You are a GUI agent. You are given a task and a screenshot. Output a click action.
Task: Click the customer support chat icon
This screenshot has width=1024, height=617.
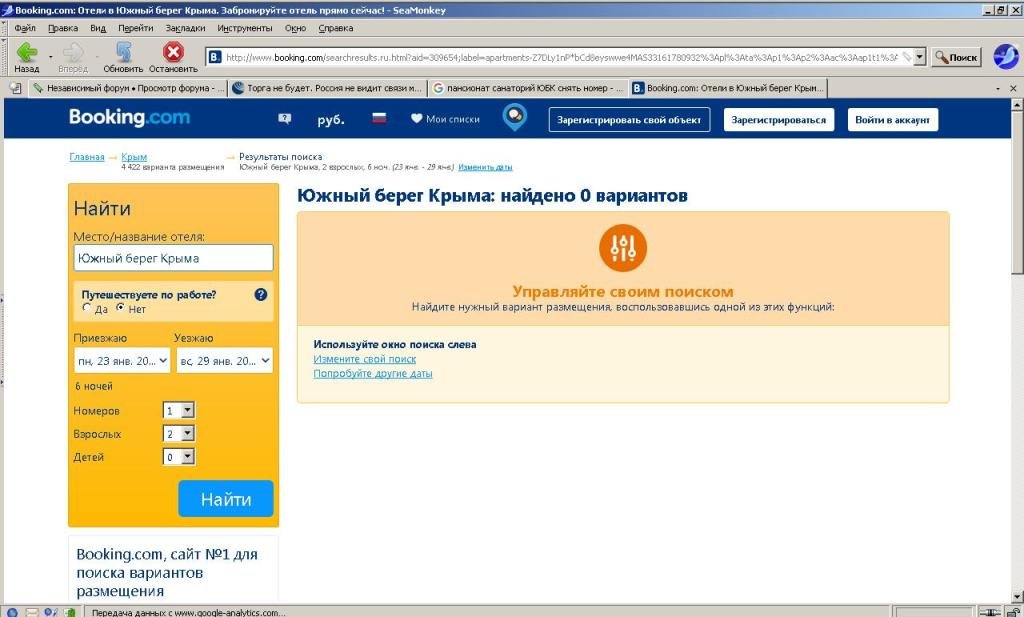click(x=285, y=119)
